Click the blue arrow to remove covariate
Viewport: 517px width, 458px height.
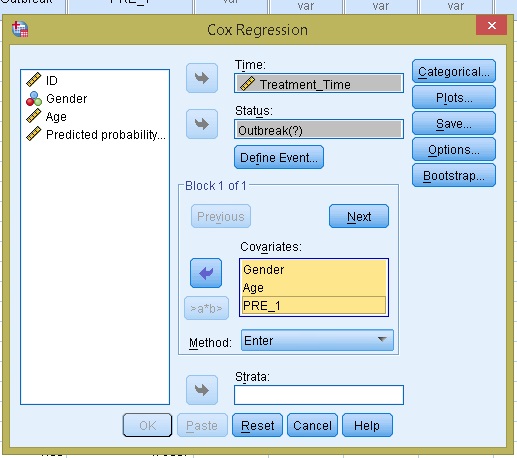click(206, 273)
